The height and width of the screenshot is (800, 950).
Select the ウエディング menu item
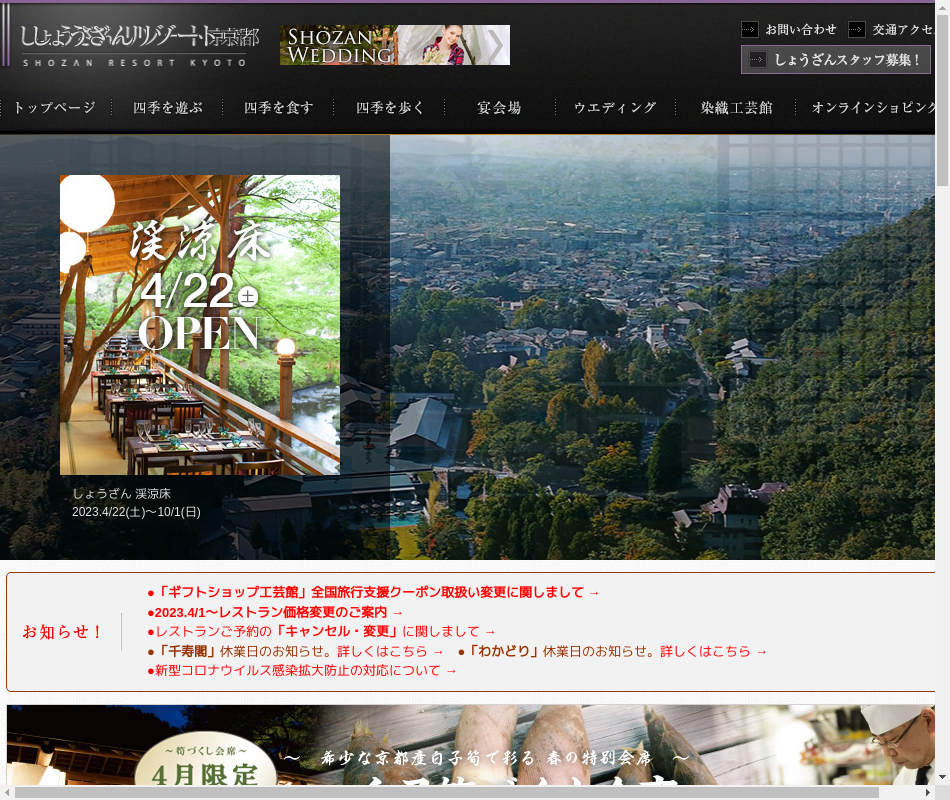[x=615, y=108]
